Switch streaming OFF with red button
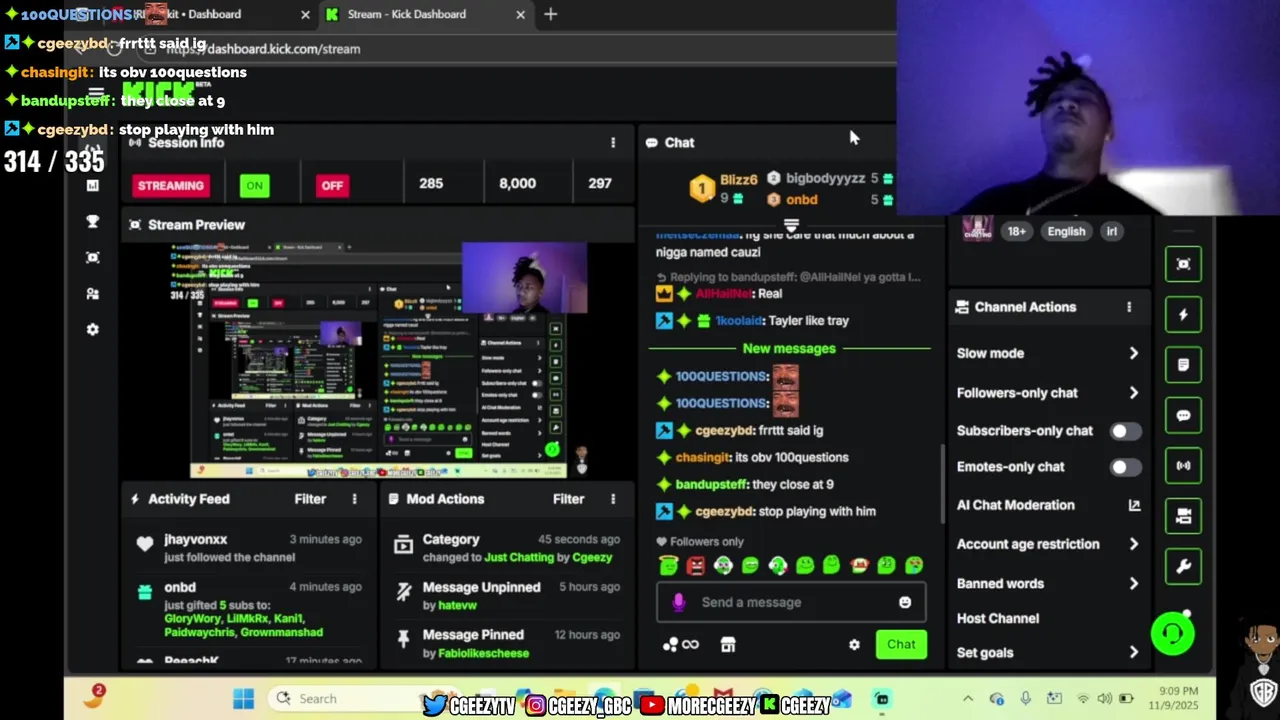The height and width of the screenshot is (720, 1280). pyautogui.click(x=332, y=185)
